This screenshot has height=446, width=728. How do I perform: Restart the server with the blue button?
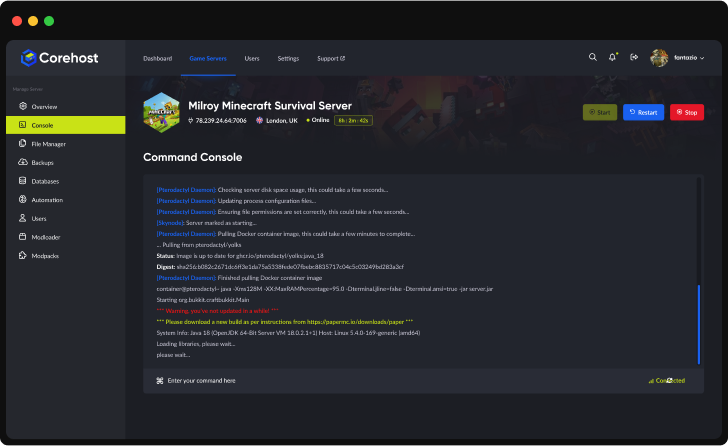[643, 112]
